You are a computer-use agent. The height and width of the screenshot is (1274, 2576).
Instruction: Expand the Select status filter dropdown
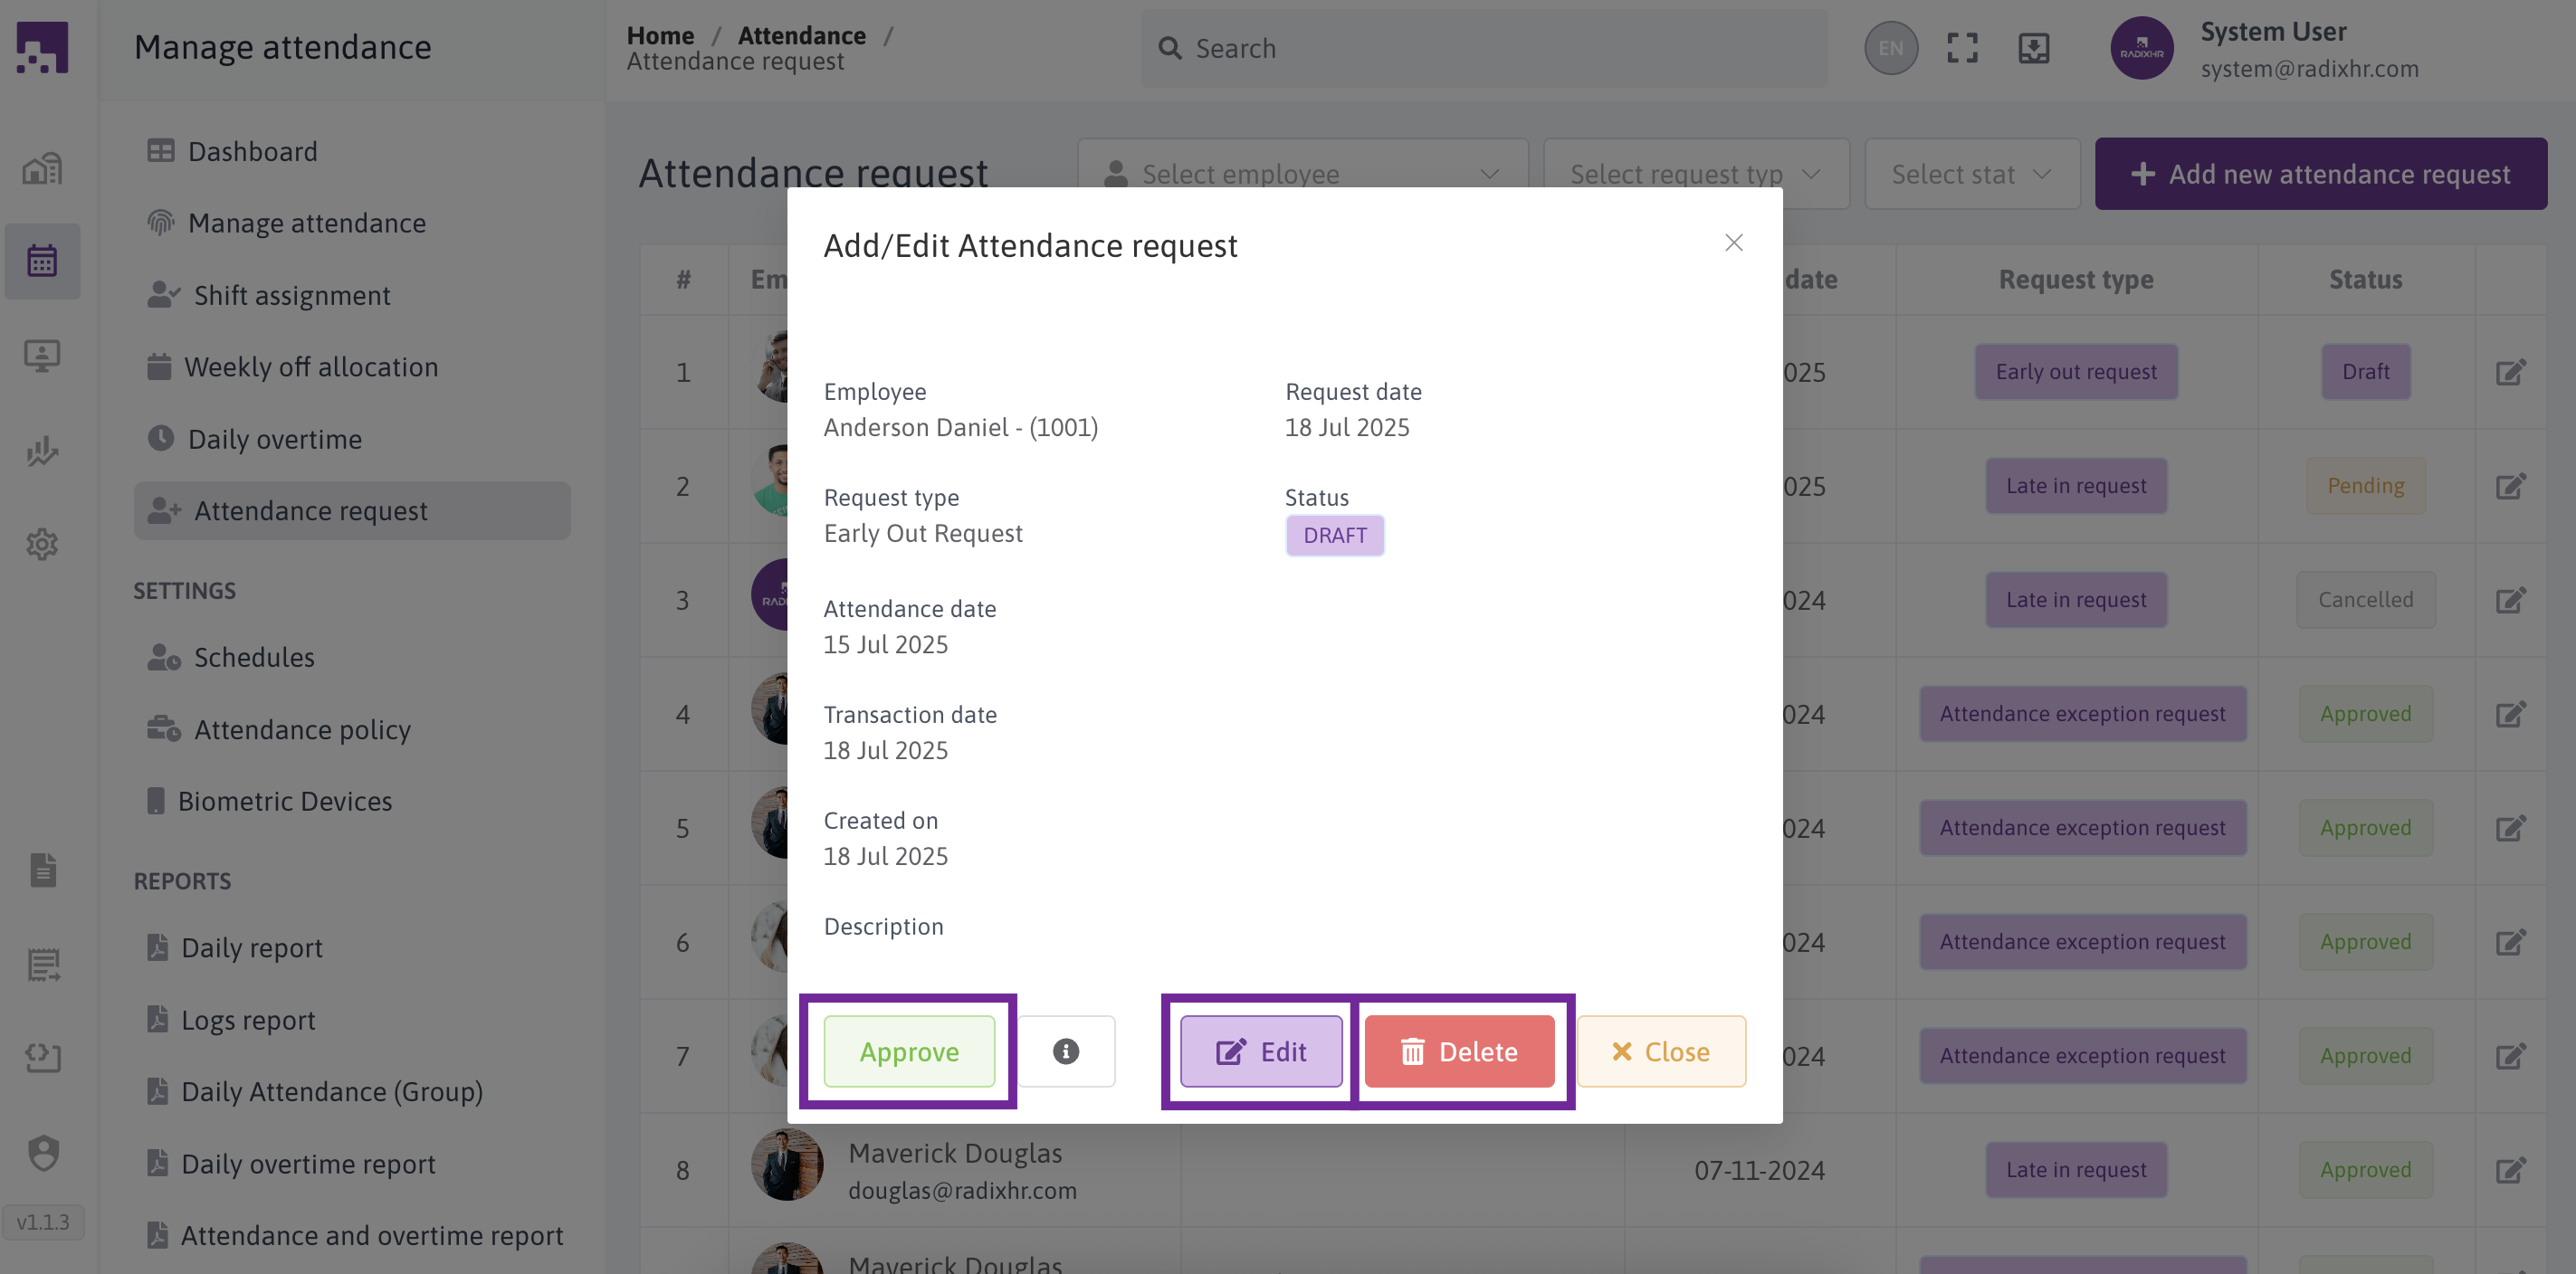(1971, 174)
